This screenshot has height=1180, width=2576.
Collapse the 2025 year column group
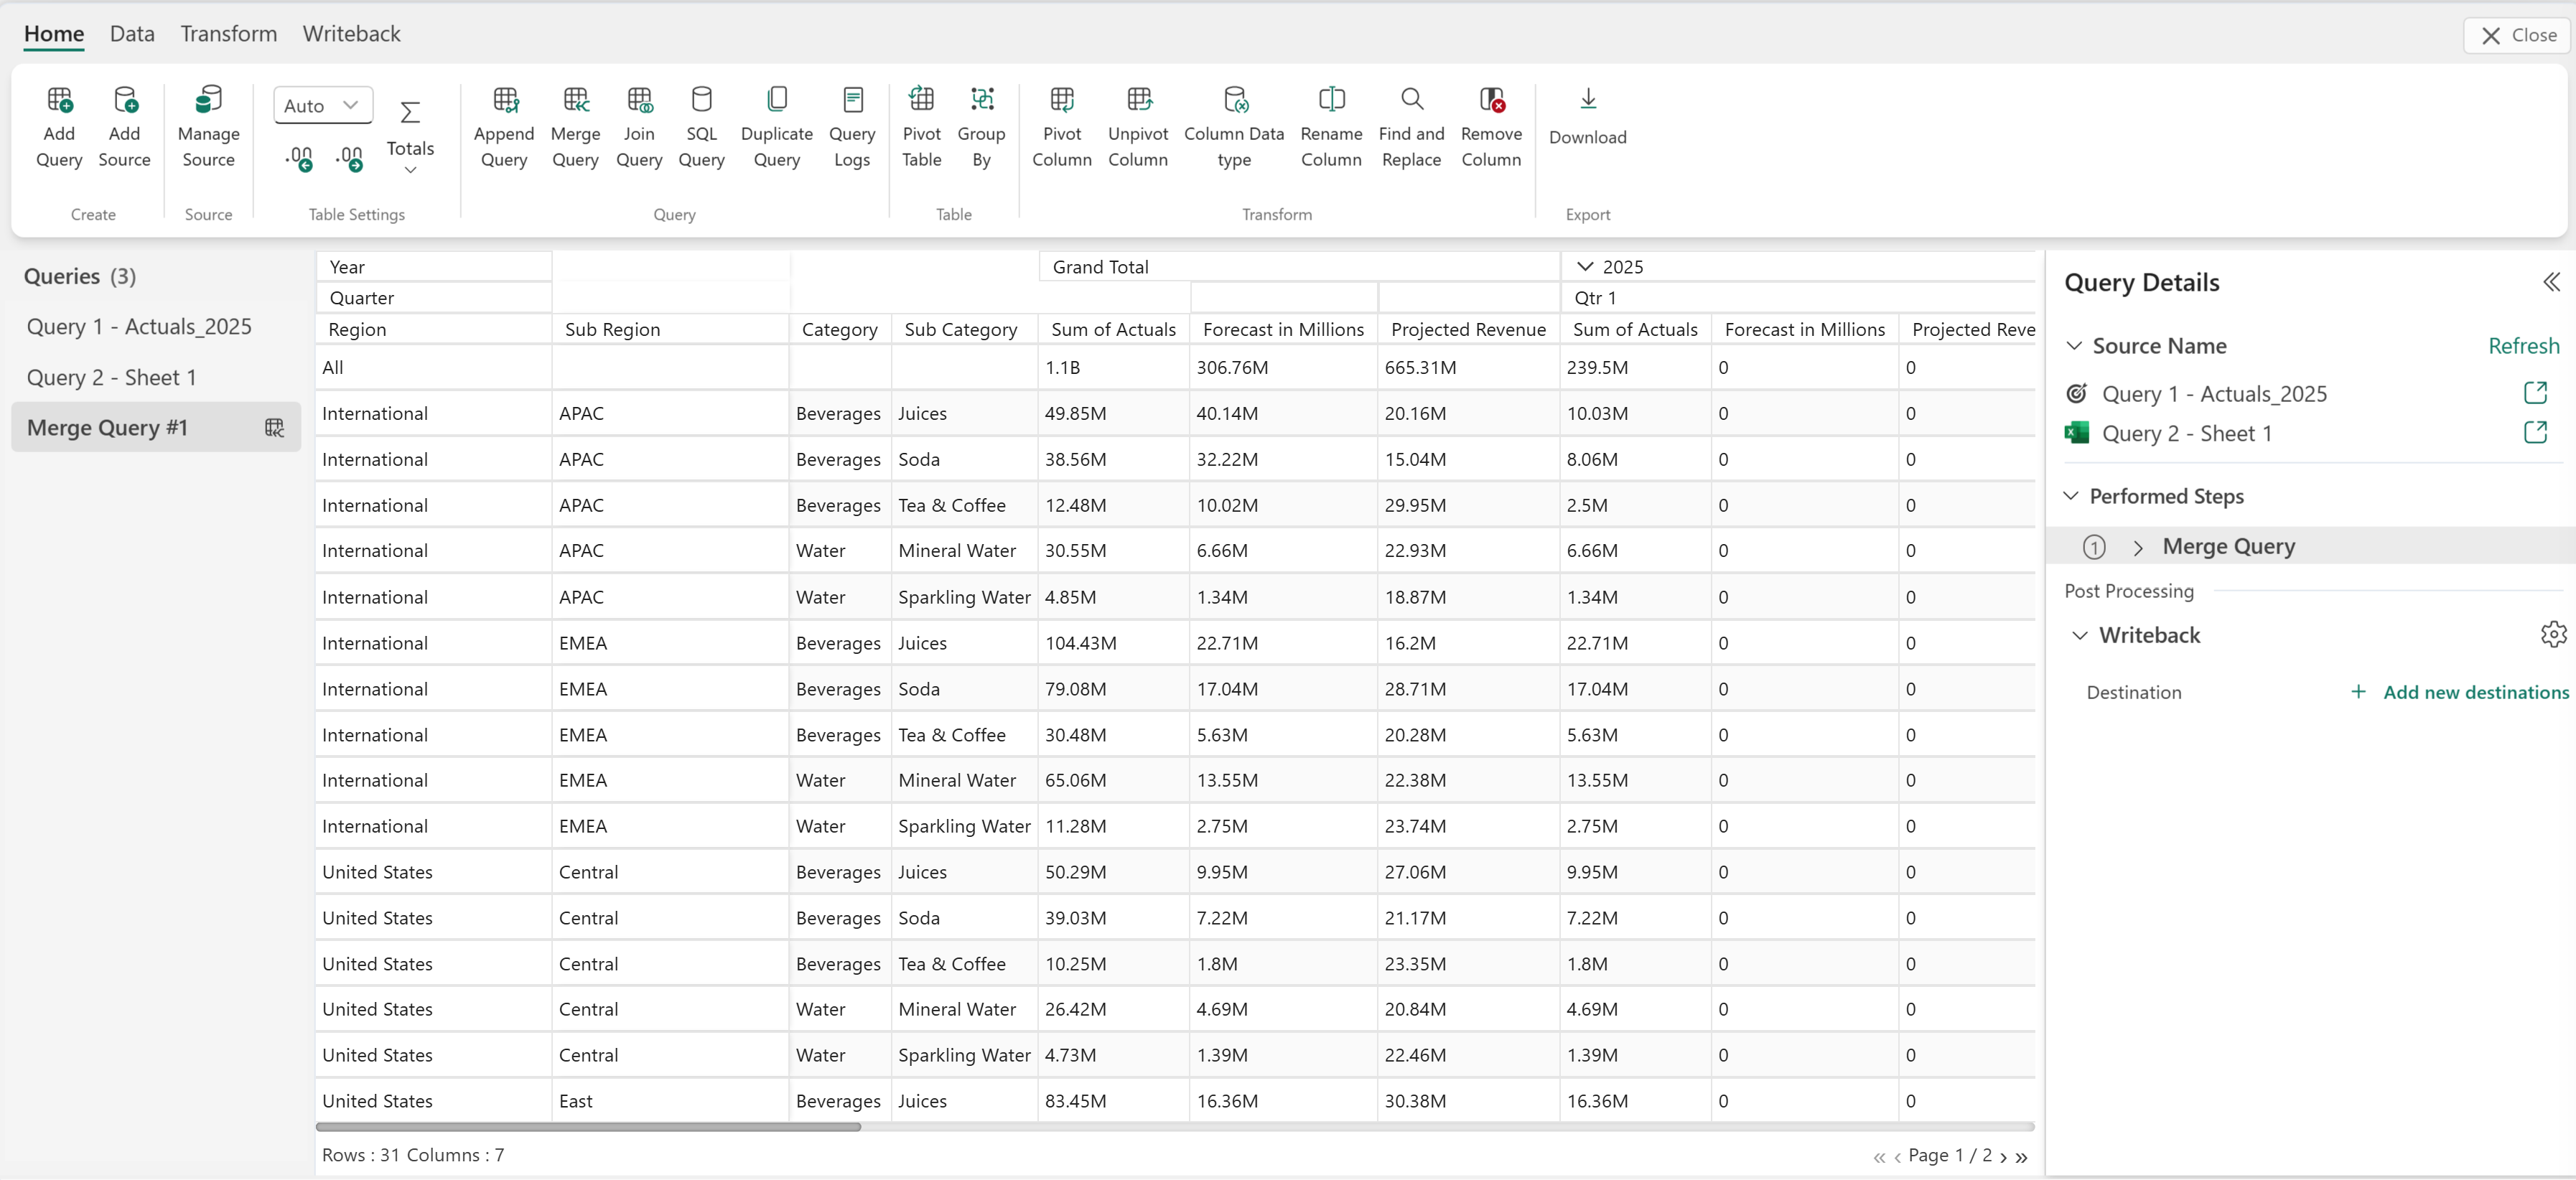tap(1584, 266)
